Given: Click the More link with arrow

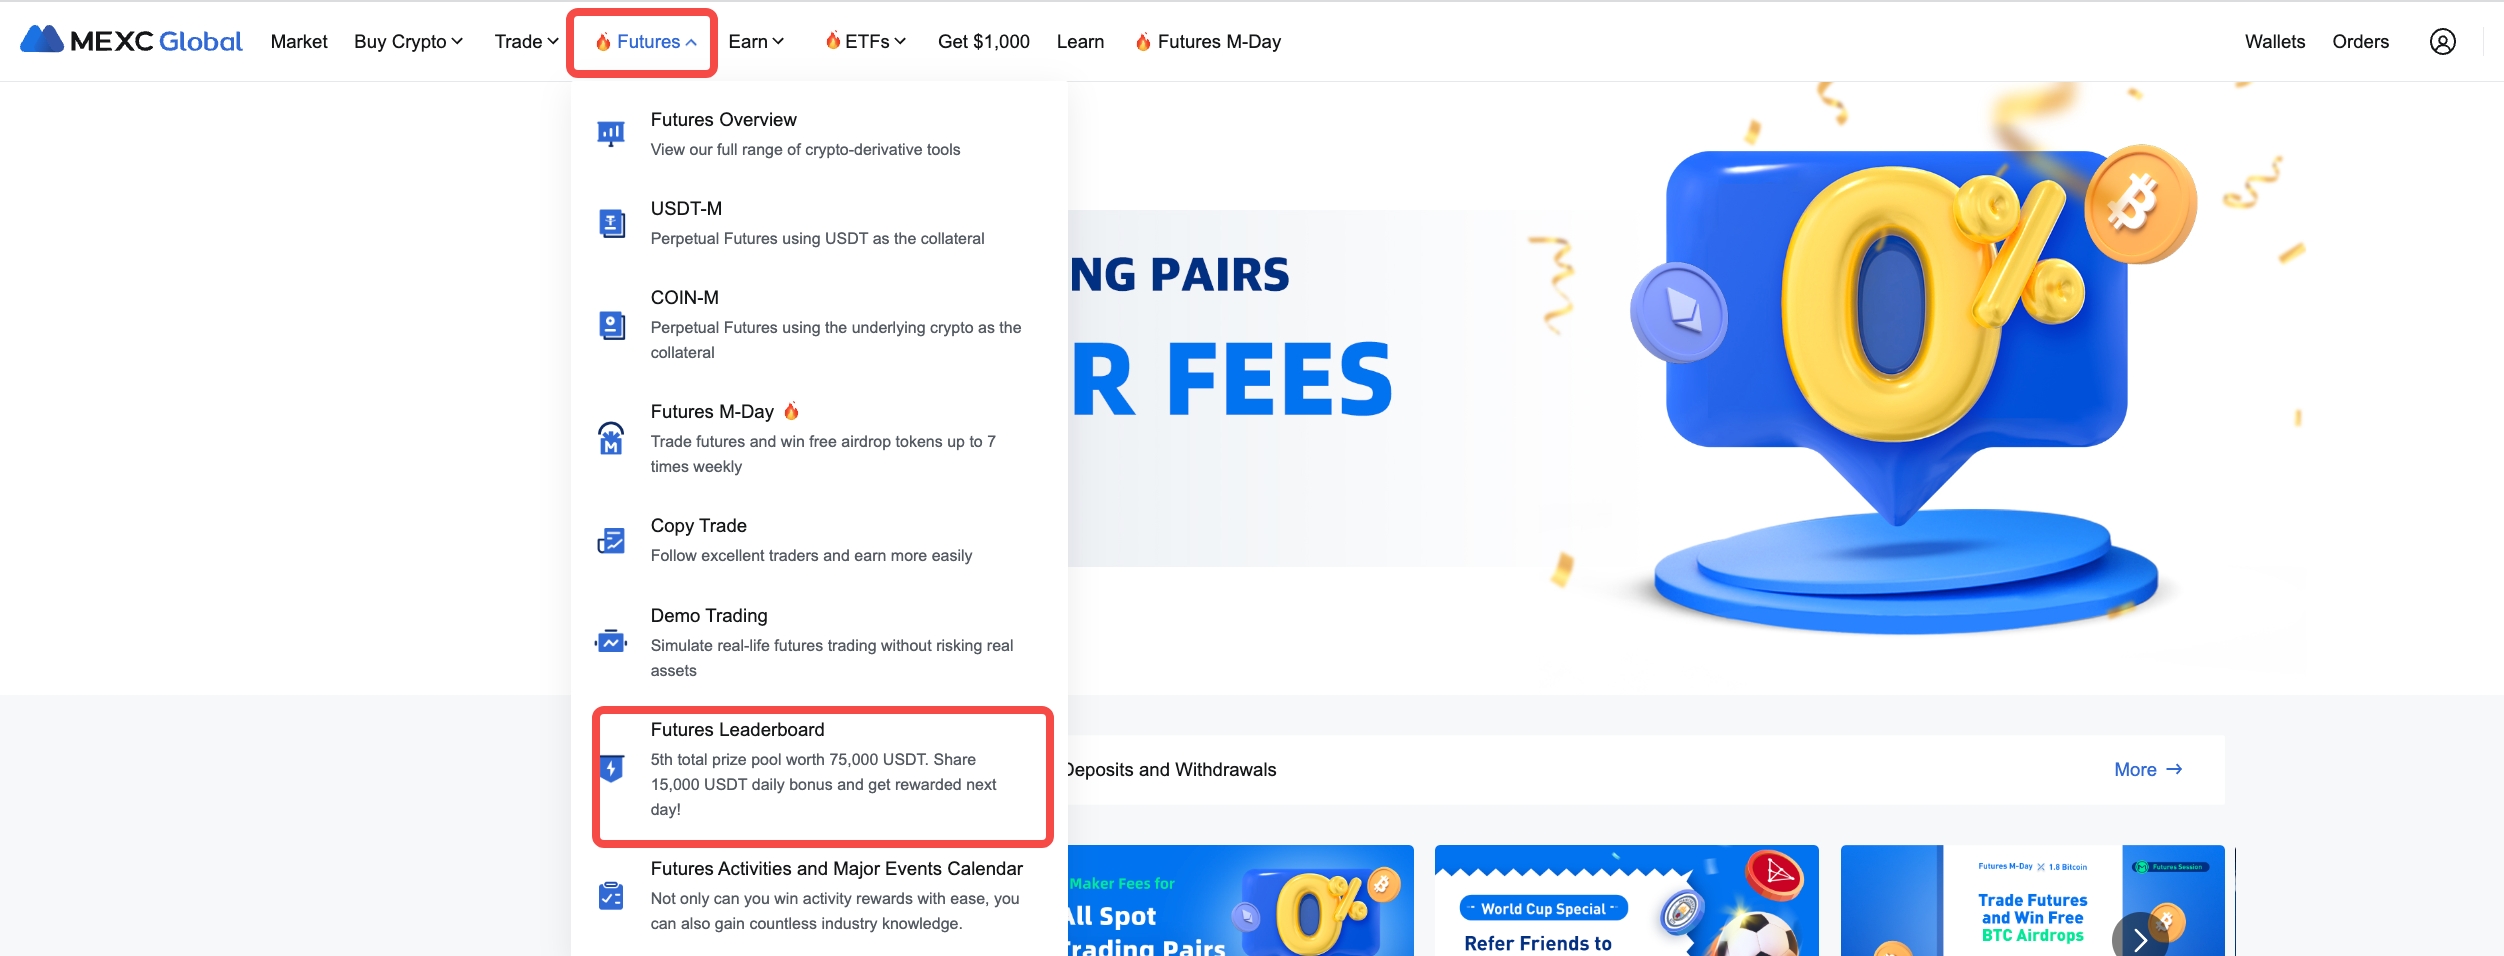Looking at the screenshot, I should pyautogui.click(x=2148, y=770).
